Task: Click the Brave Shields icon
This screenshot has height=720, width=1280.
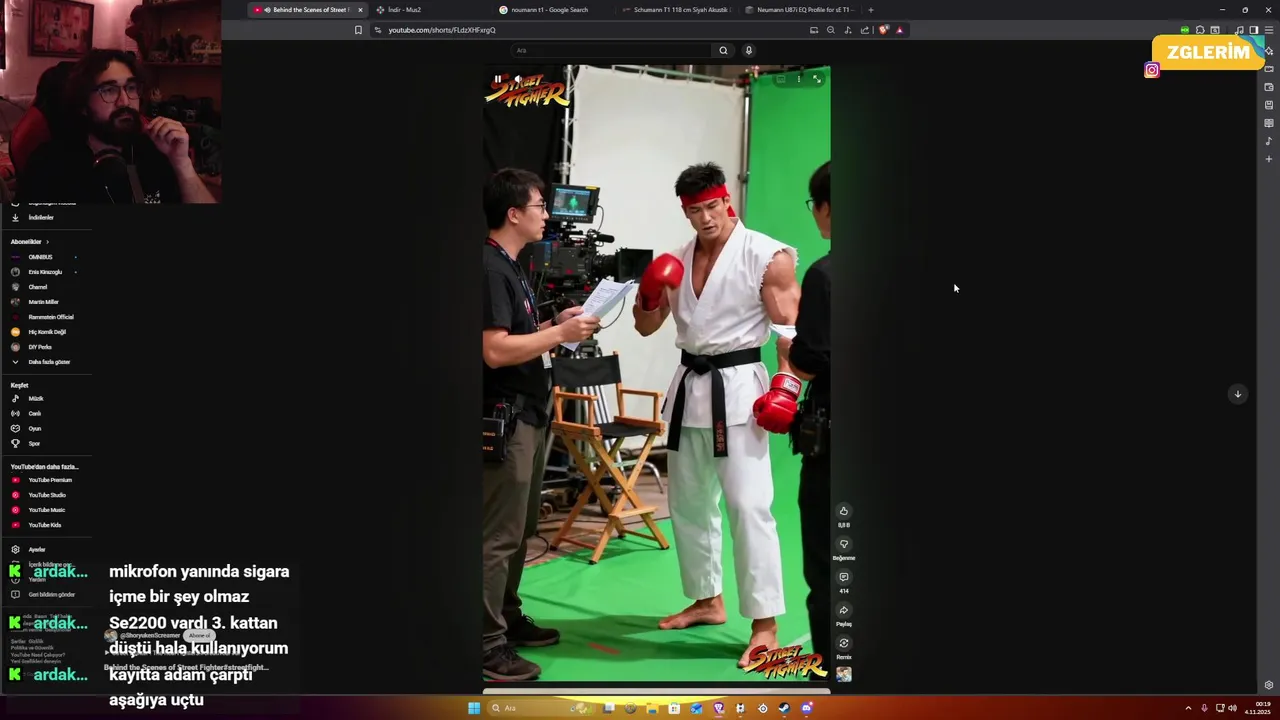Action: [x=883, y=30]
